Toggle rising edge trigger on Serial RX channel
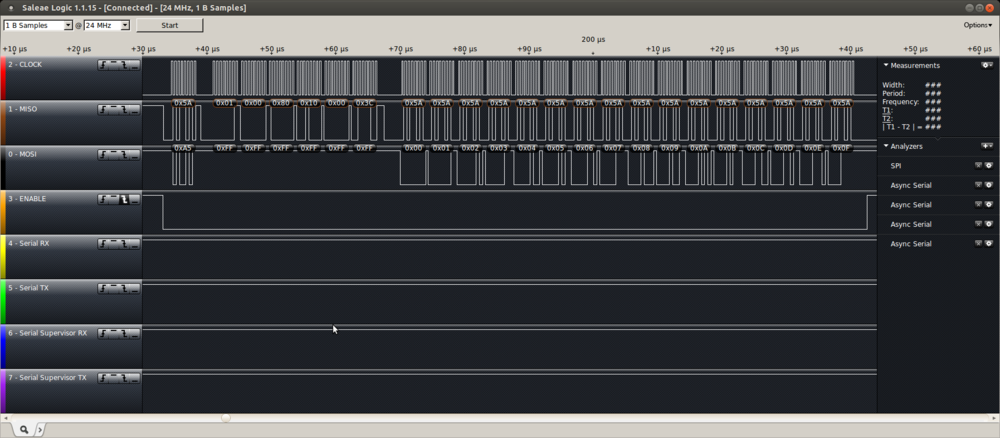This screenshot has height=438, width=1000. pyautogui.click(x=103, y=245)
